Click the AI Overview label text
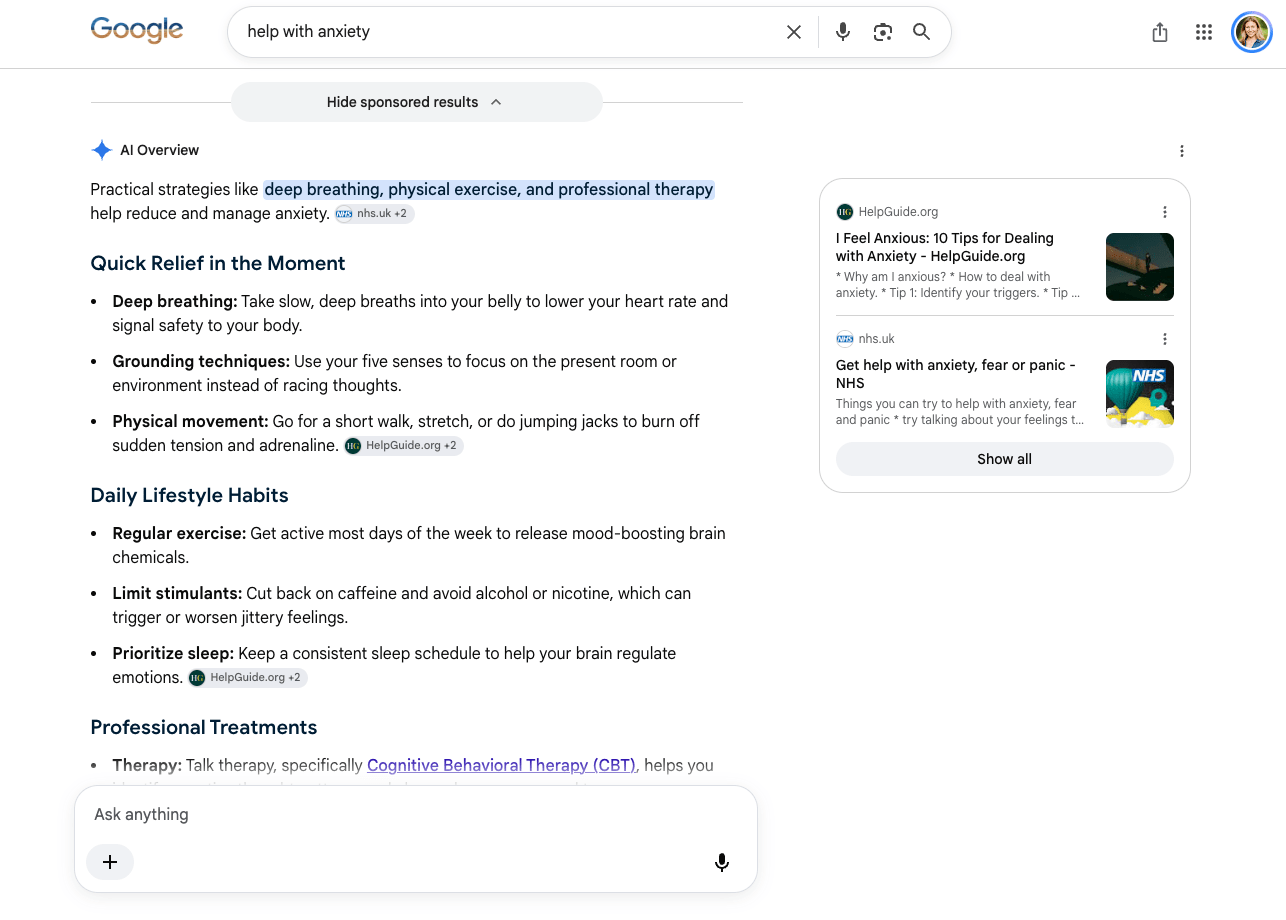The width and height of the screenshot is (1286, 920). (160, 150)
